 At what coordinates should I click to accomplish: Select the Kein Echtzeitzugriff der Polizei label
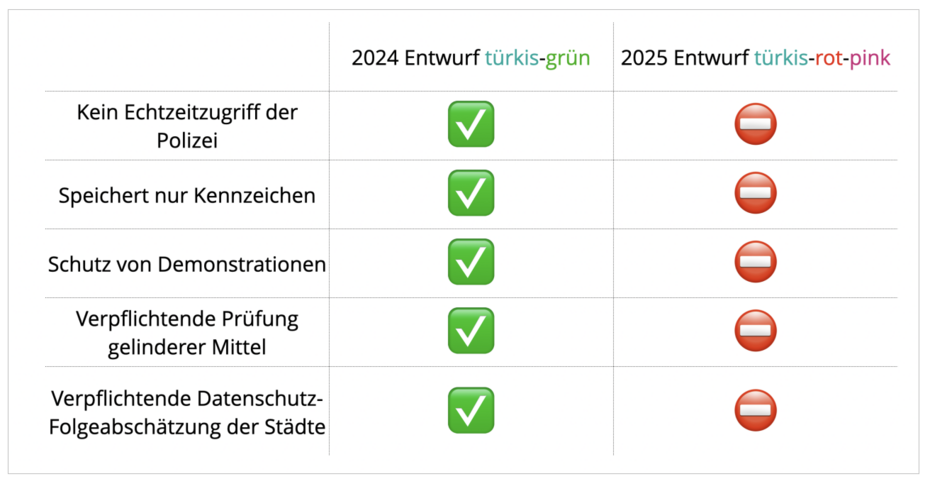point(187,125)
